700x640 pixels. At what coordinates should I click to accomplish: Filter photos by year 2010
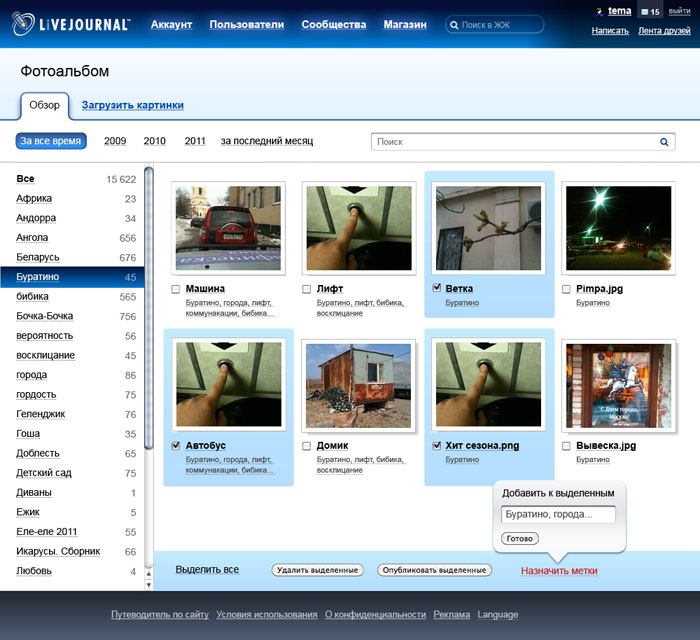tap(154, 141)
